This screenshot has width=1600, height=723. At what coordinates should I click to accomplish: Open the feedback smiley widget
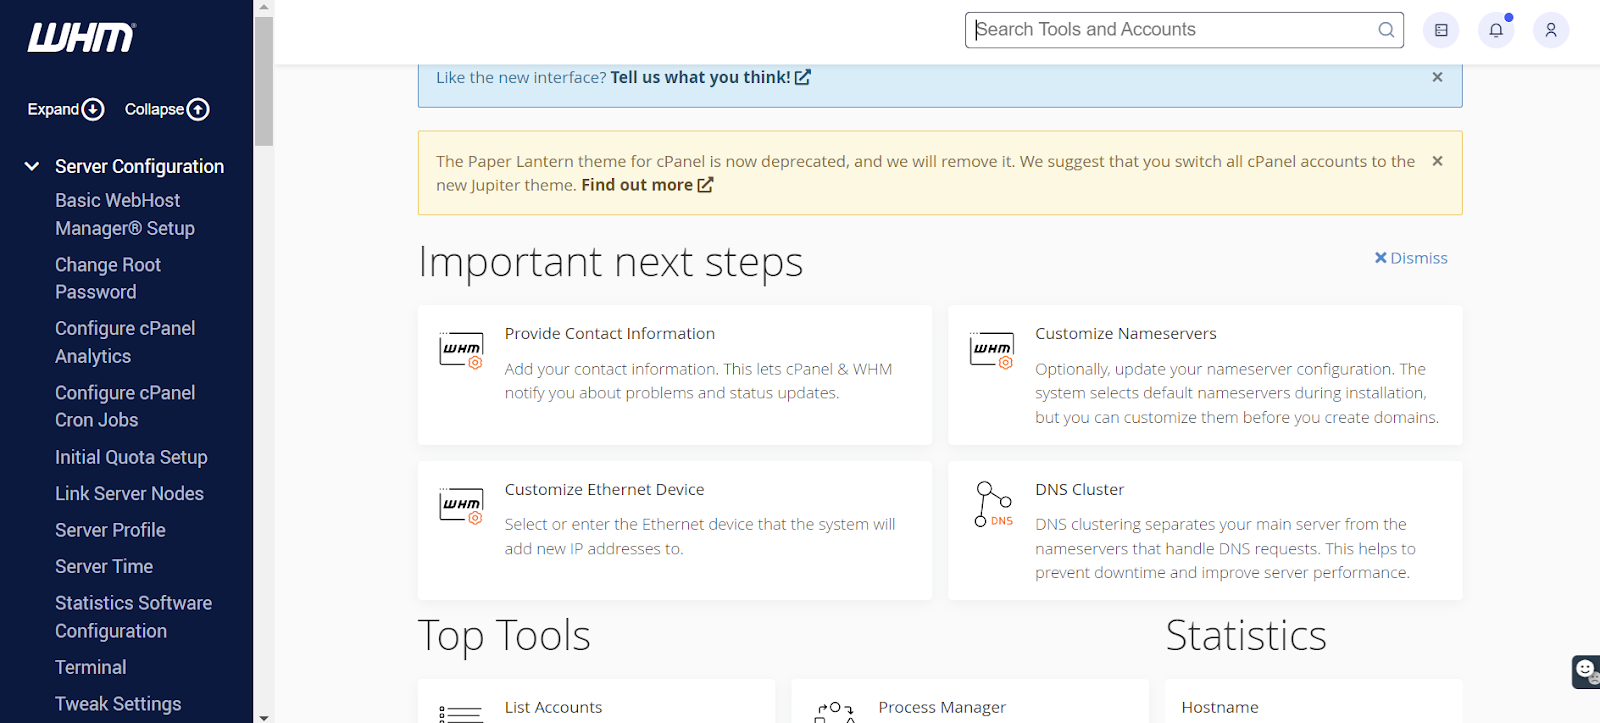coord(1586,671)
